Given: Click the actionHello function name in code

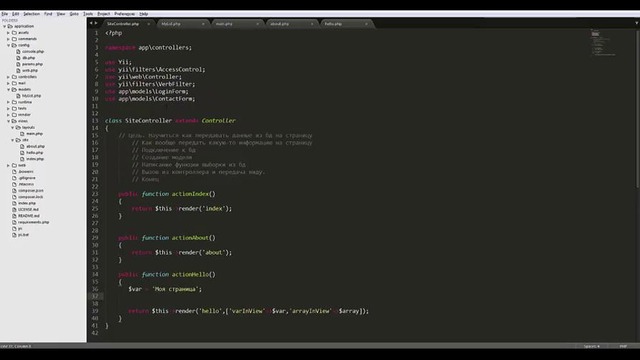Looking at the screenshot, I should click(190, 274).
